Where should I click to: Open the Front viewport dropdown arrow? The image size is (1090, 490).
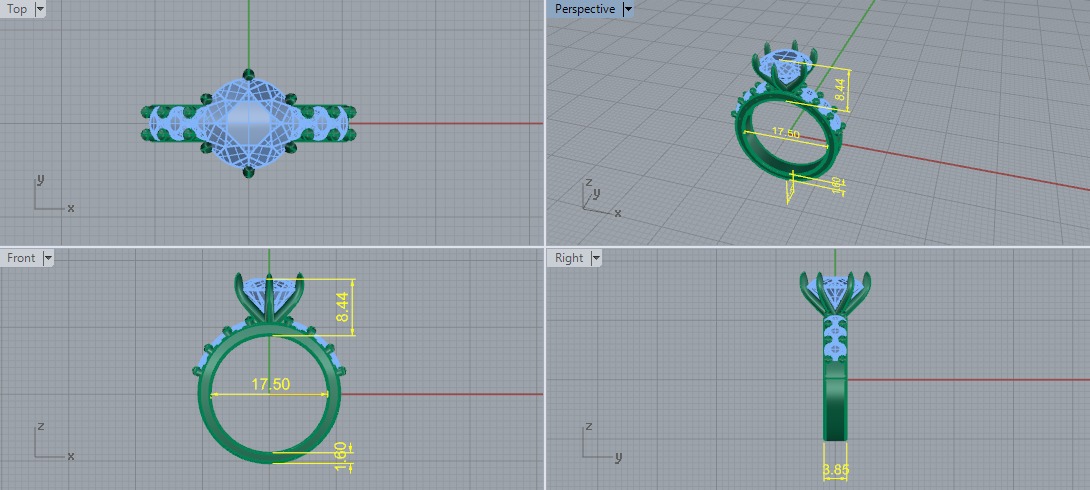tap(47, 258)
